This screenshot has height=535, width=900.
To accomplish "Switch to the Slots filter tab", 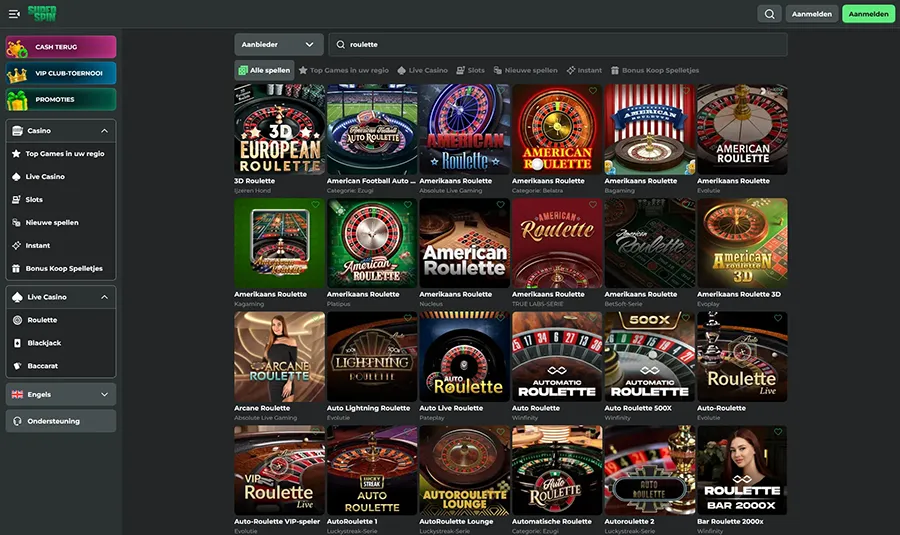I will pyautogui.click(x=470, y=70).
